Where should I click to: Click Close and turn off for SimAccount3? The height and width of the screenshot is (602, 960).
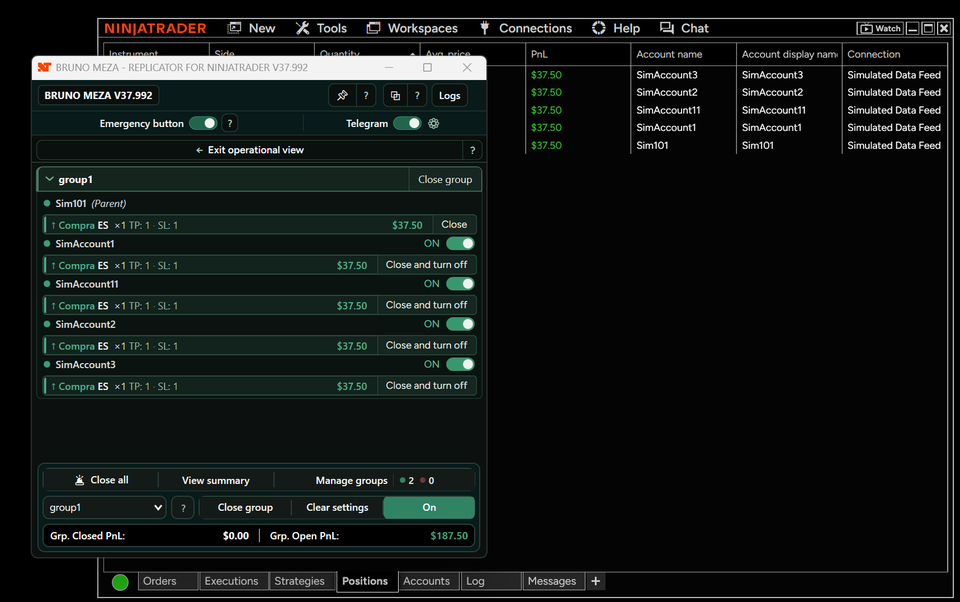tap(426, 386)
